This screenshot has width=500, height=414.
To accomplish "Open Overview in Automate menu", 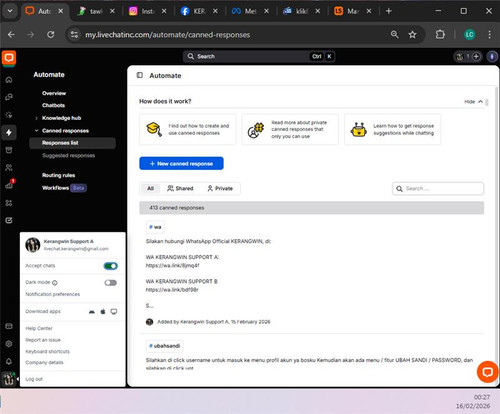I will click(x=54, y=93).
